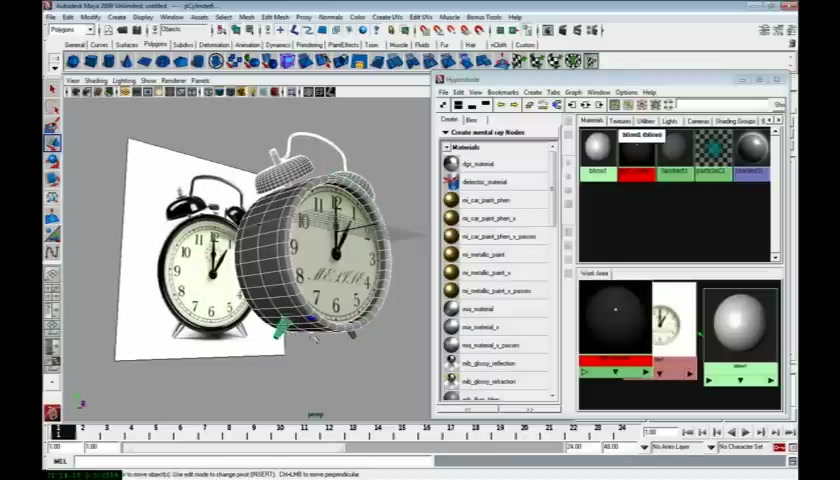
Task: Go to start of playback range
Action: point(688,432)
